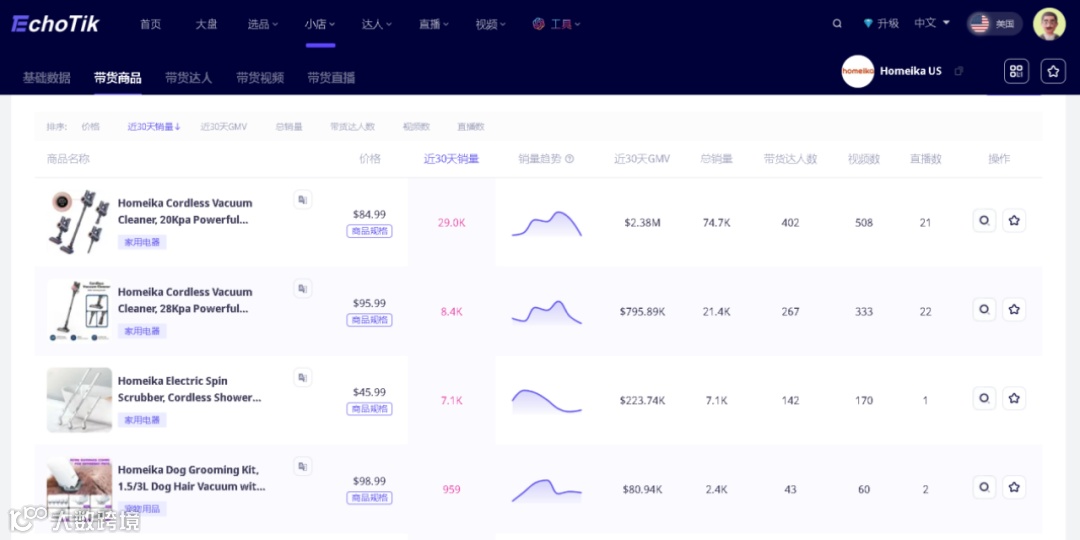Viewport: 1080px width, 540px height.
Task: Expand the 选品 navigation dropdown
Action: tap(262, 24)
